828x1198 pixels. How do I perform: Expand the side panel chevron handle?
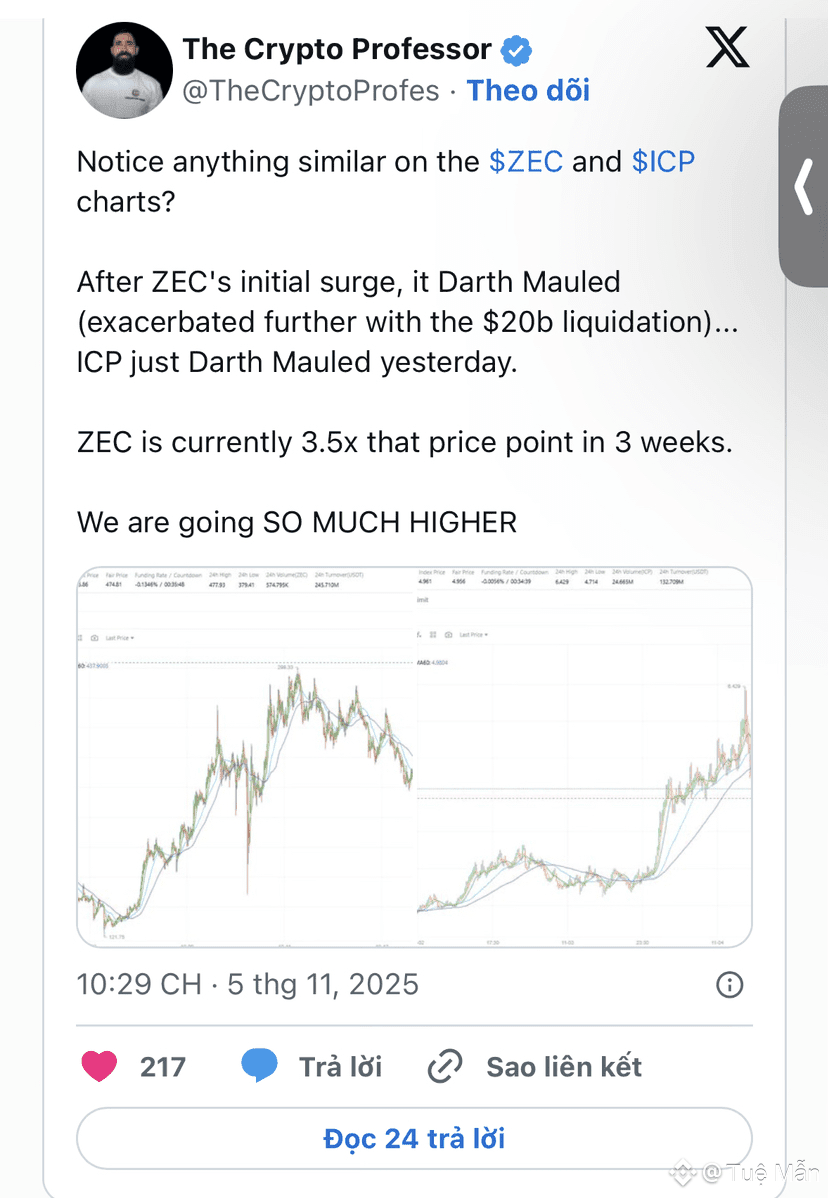[x=803, y=186]
